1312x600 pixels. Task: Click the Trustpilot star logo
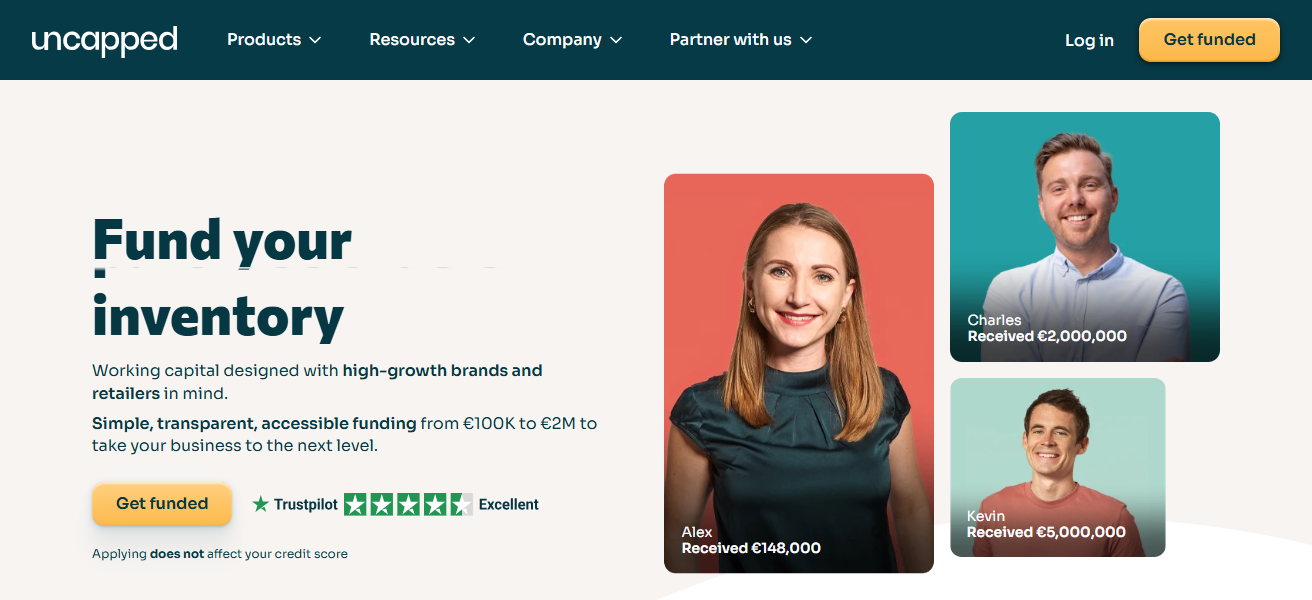pos(261,505)
